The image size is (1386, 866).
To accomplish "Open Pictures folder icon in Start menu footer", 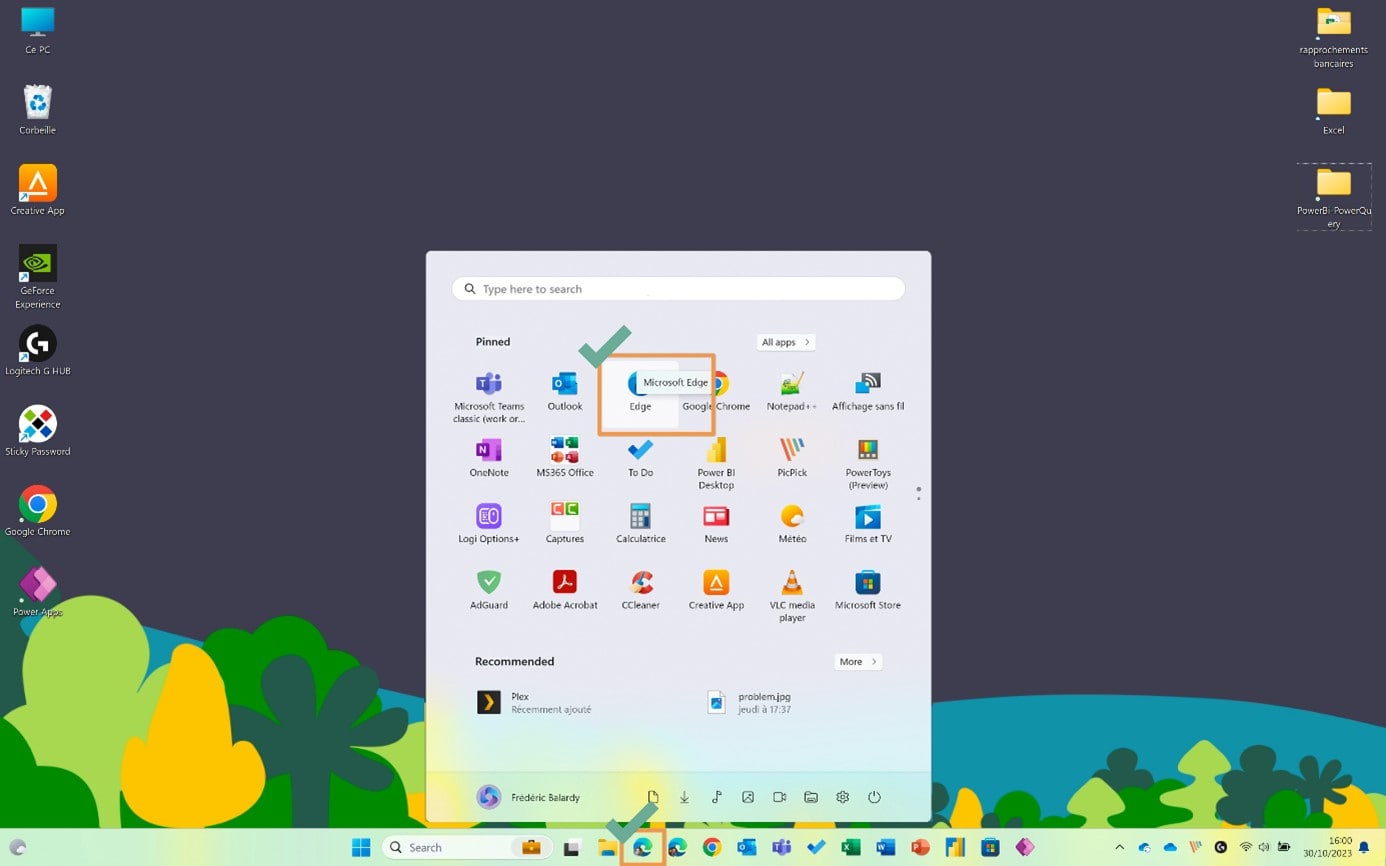I will 748,797.
